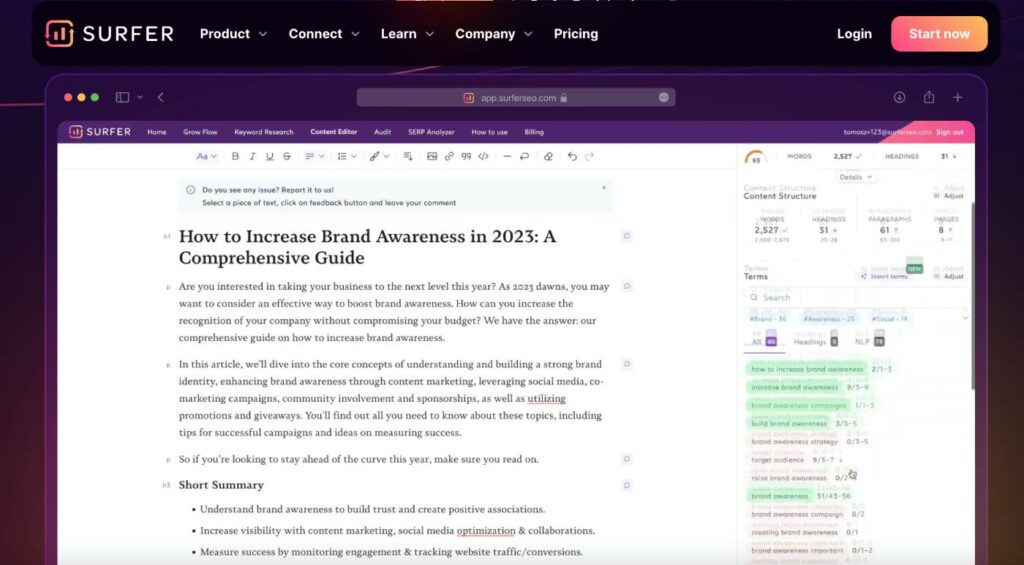The height and width of the screenshot is (565, 1024).
Task: Click Adjust next to Content Structure
Action: 950,196
